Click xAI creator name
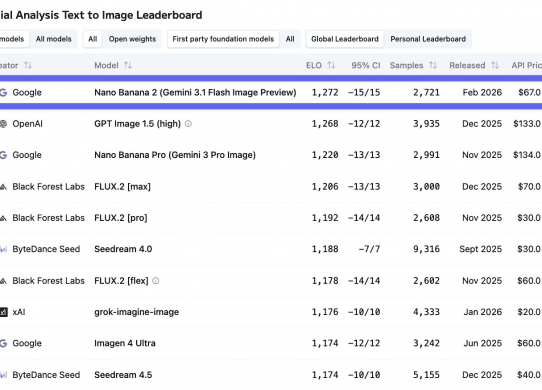This screenshot has height=390, width=542. click(19, 312)
